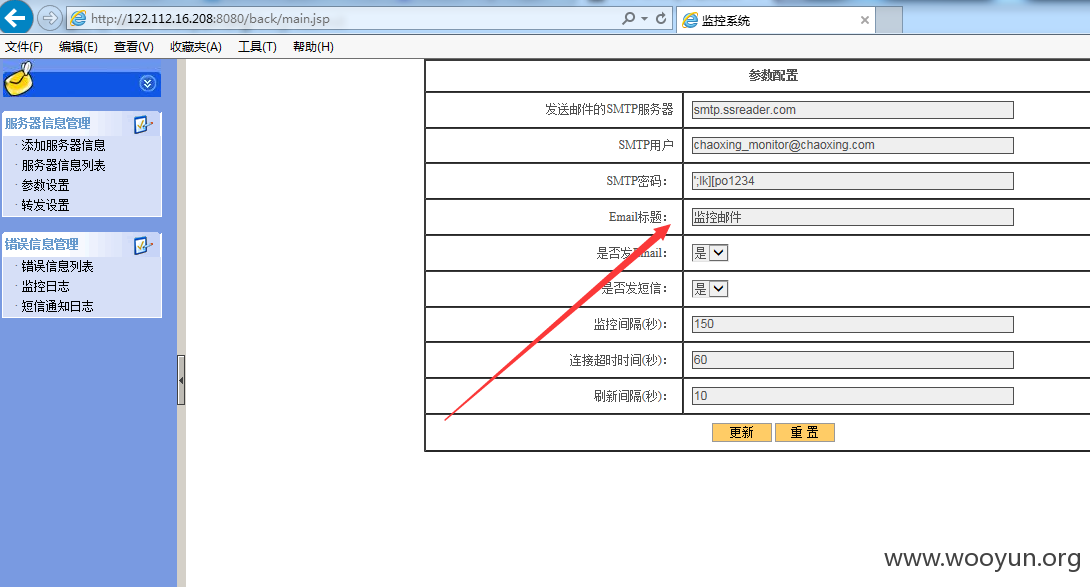Open the 工具(T) menu
The image size is (1090, 587).
coord(257,47)
